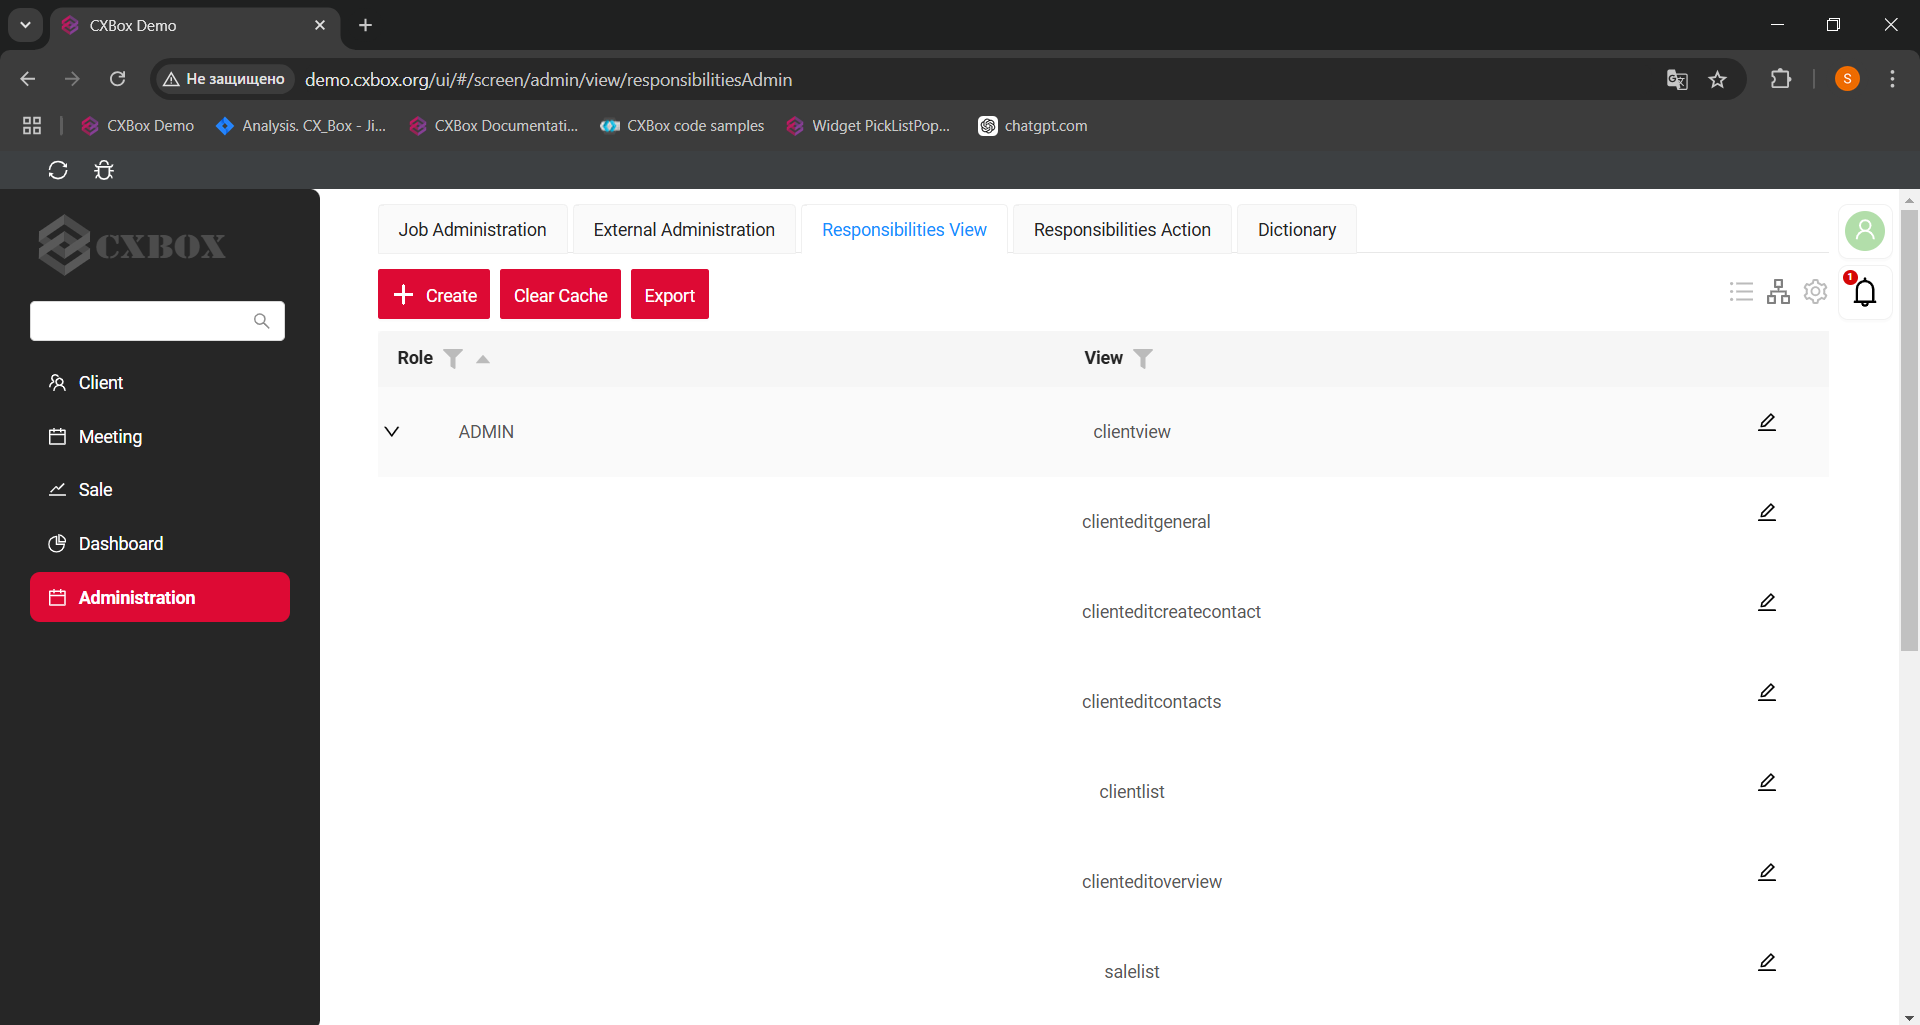
Task: Open the Role column filter
Action: click(453, 358)
